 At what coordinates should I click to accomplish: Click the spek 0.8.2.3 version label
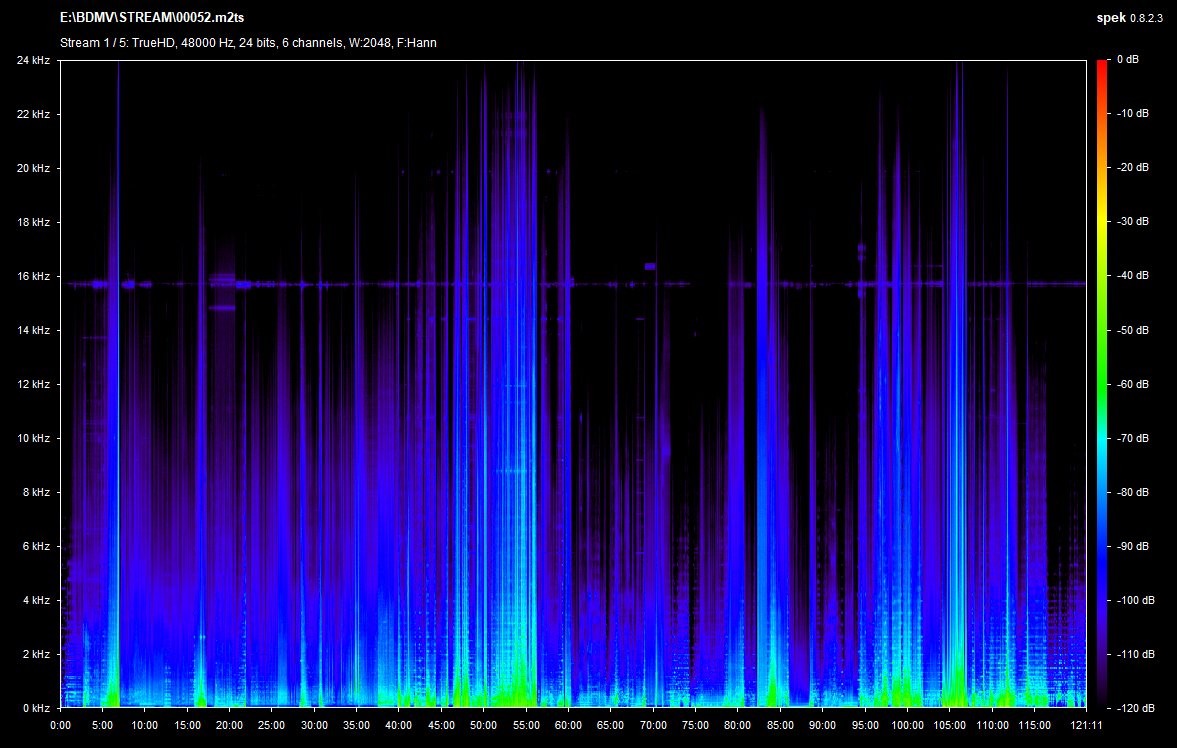click(1130, 18)
